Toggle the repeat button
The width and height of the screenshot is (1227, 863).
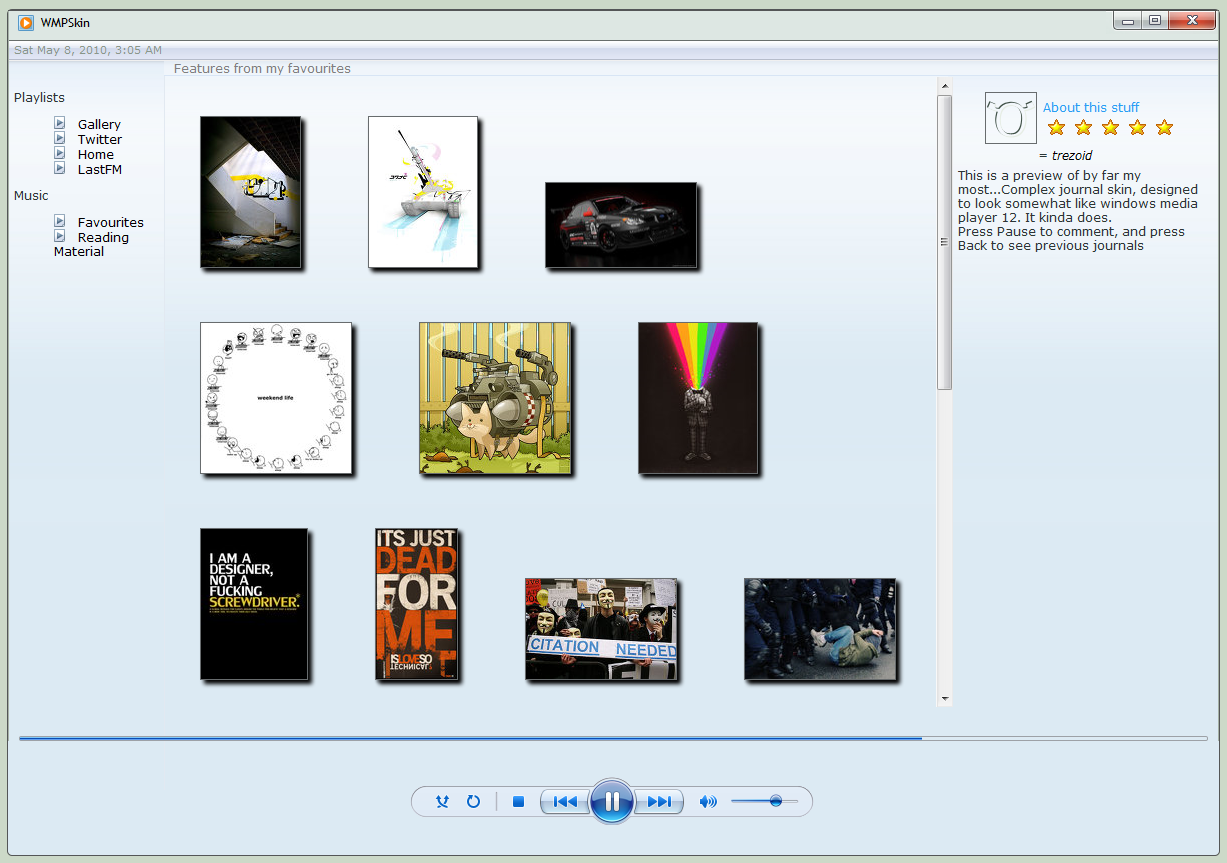coord(474,801)
